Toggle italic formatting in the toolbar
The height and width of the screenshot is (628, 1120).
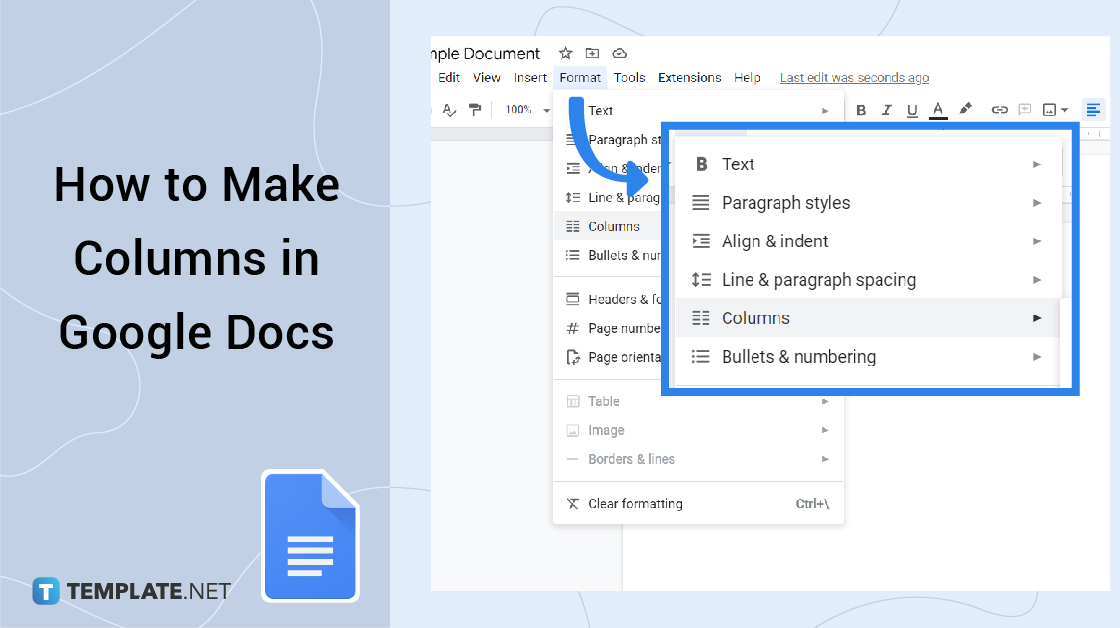pyautogui.click(x=886, y=110)
